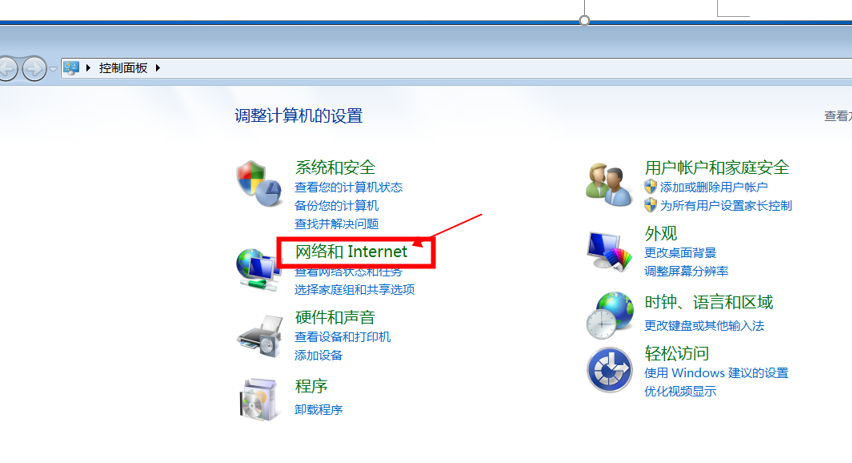The image size is (852, 463).
Task: Expand the arrow after 控制面板 breadcrumb
Action: pos(158,68)
